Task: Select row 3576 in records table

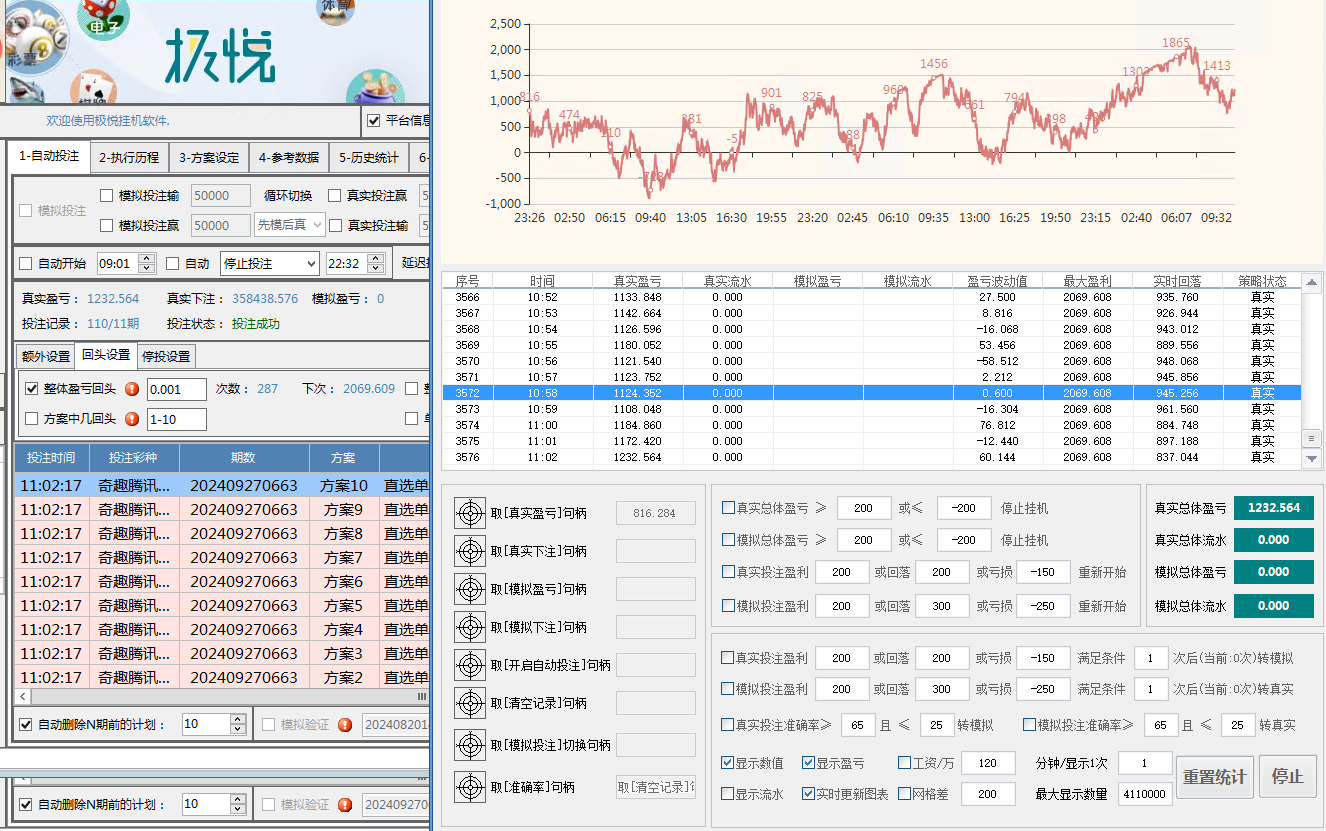Action: click(872, 457)
